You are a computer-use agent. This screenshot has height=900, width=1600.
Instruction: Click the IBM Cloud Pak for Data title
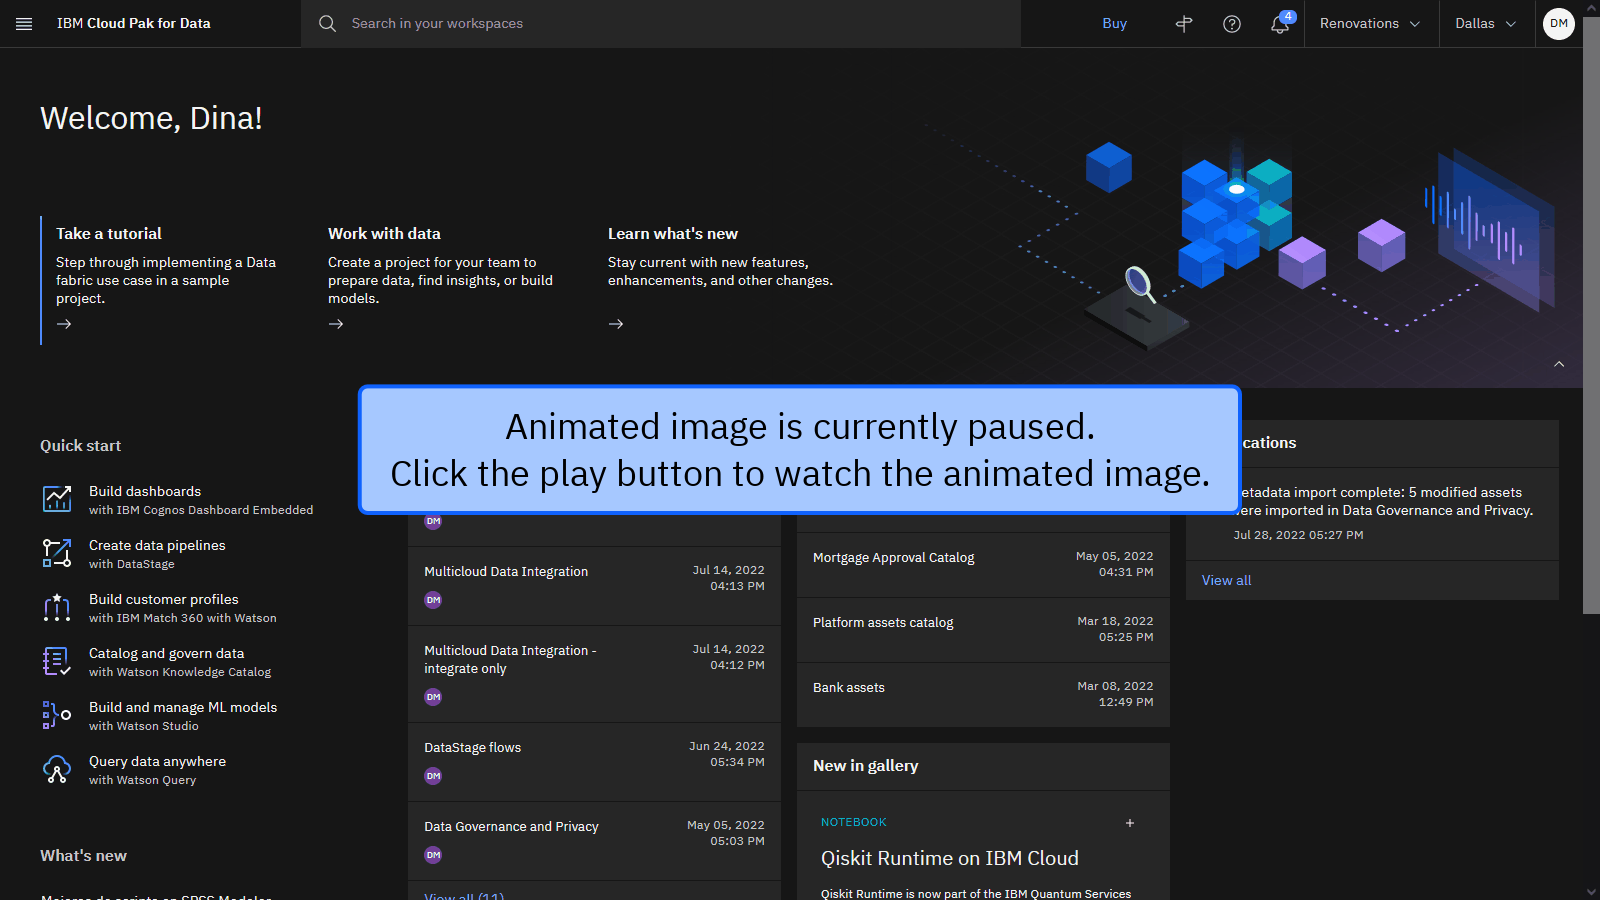point(134,24)
